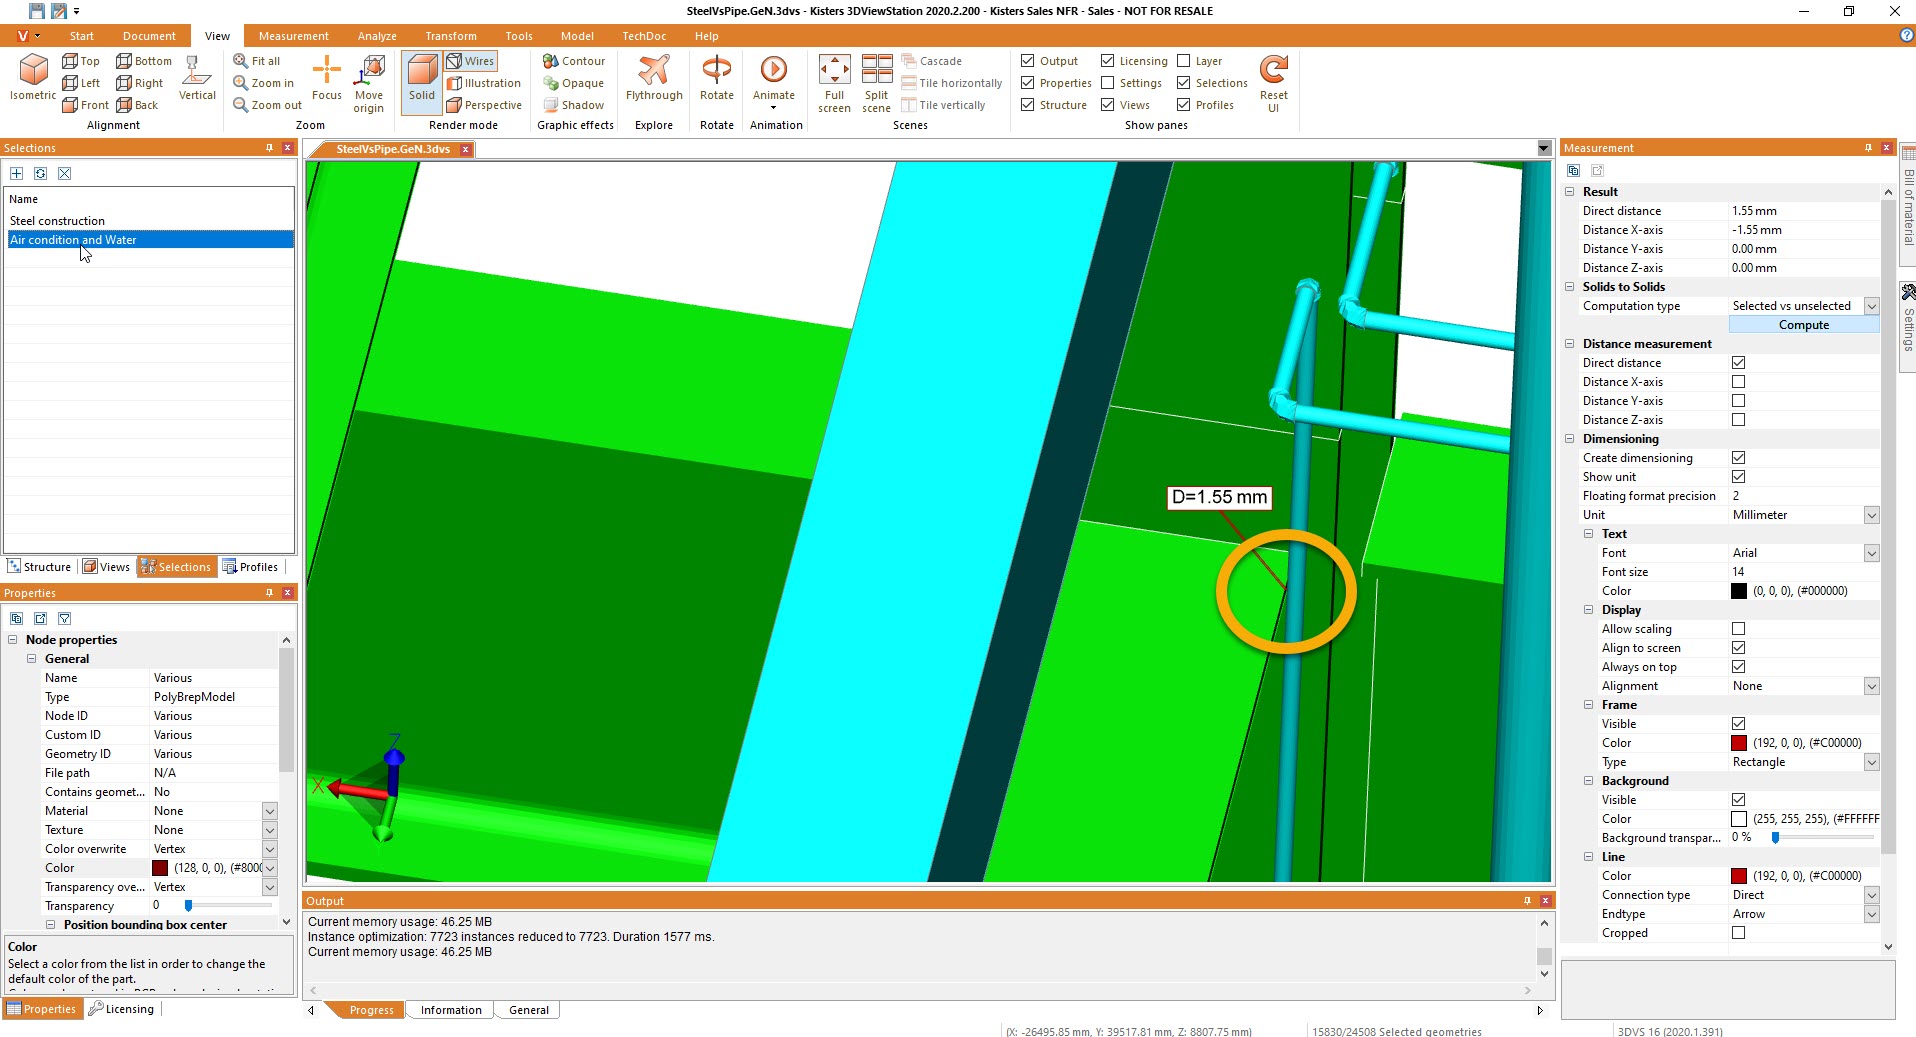Click the Frame color red swatch
The height and width of the screenshot is (1037, 1916).
1739,743
